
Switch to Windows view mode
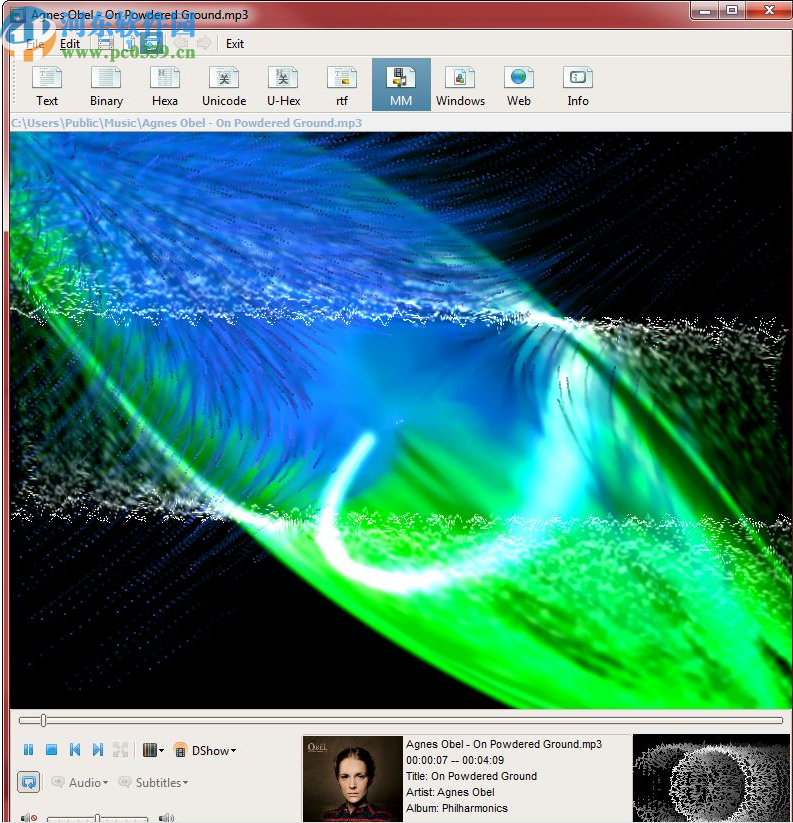[460, 85]
